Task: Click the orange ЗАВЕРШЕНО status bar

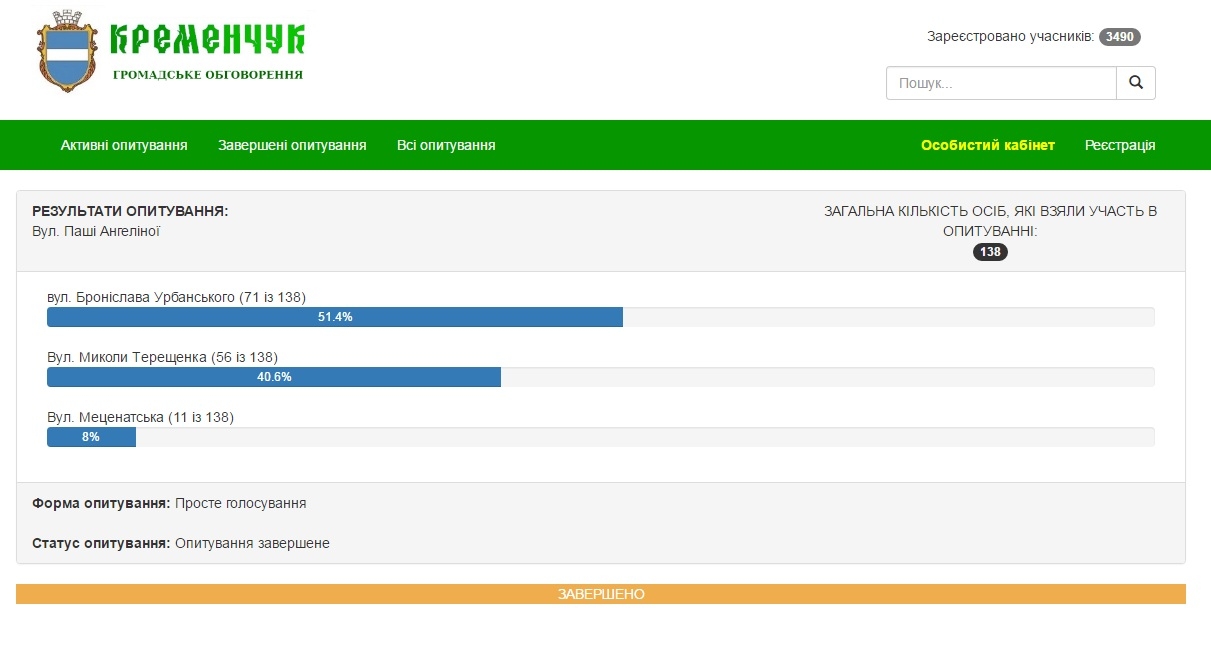Action: point(600,594)
